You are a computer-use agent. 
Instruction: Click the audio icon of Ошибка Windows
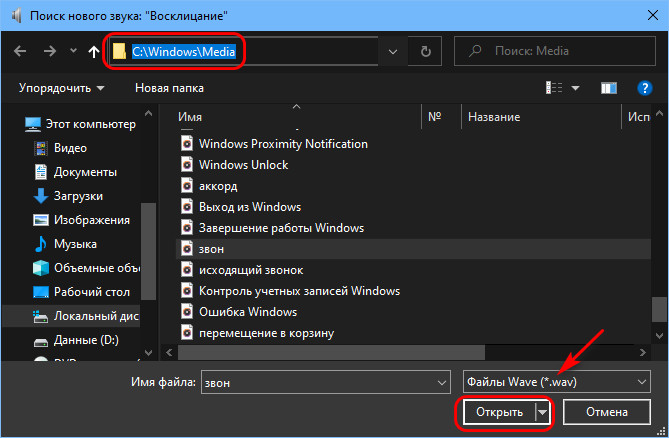pyautogui.click(x=187, y=311)
